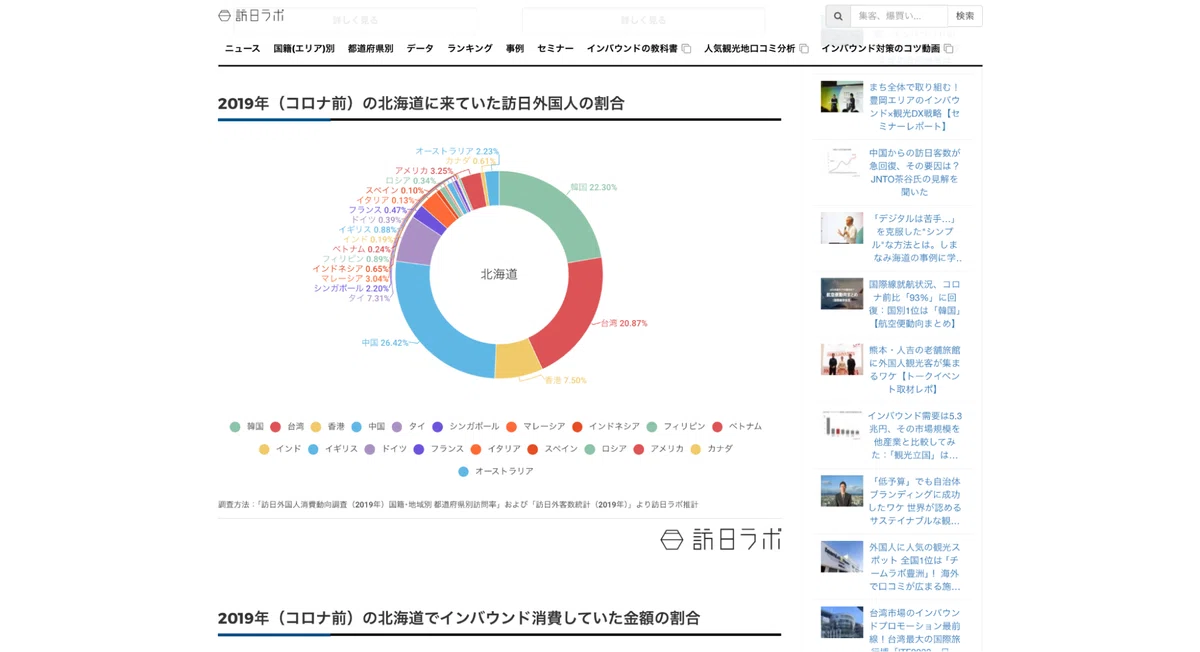Image resolution: width=1200 pixels, height=652 pixels.
Task: Open the インバウンド対策のコツ動画 menu link
Action: 881,48
